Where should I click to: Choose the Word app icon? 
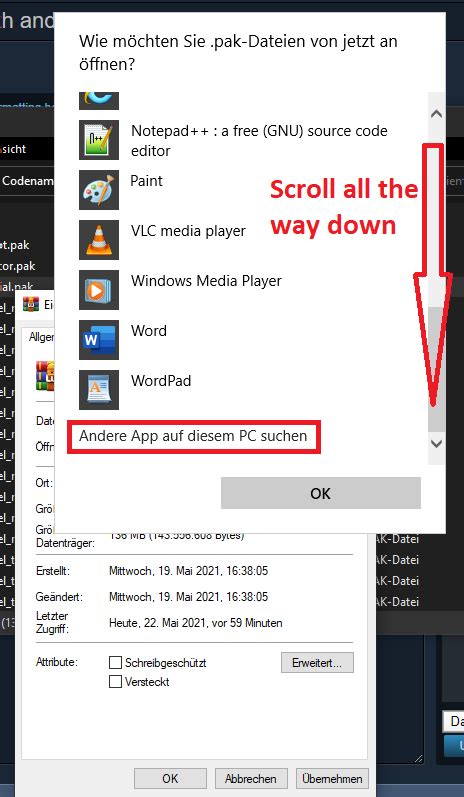pyautogui.click(x=99, y=340)
